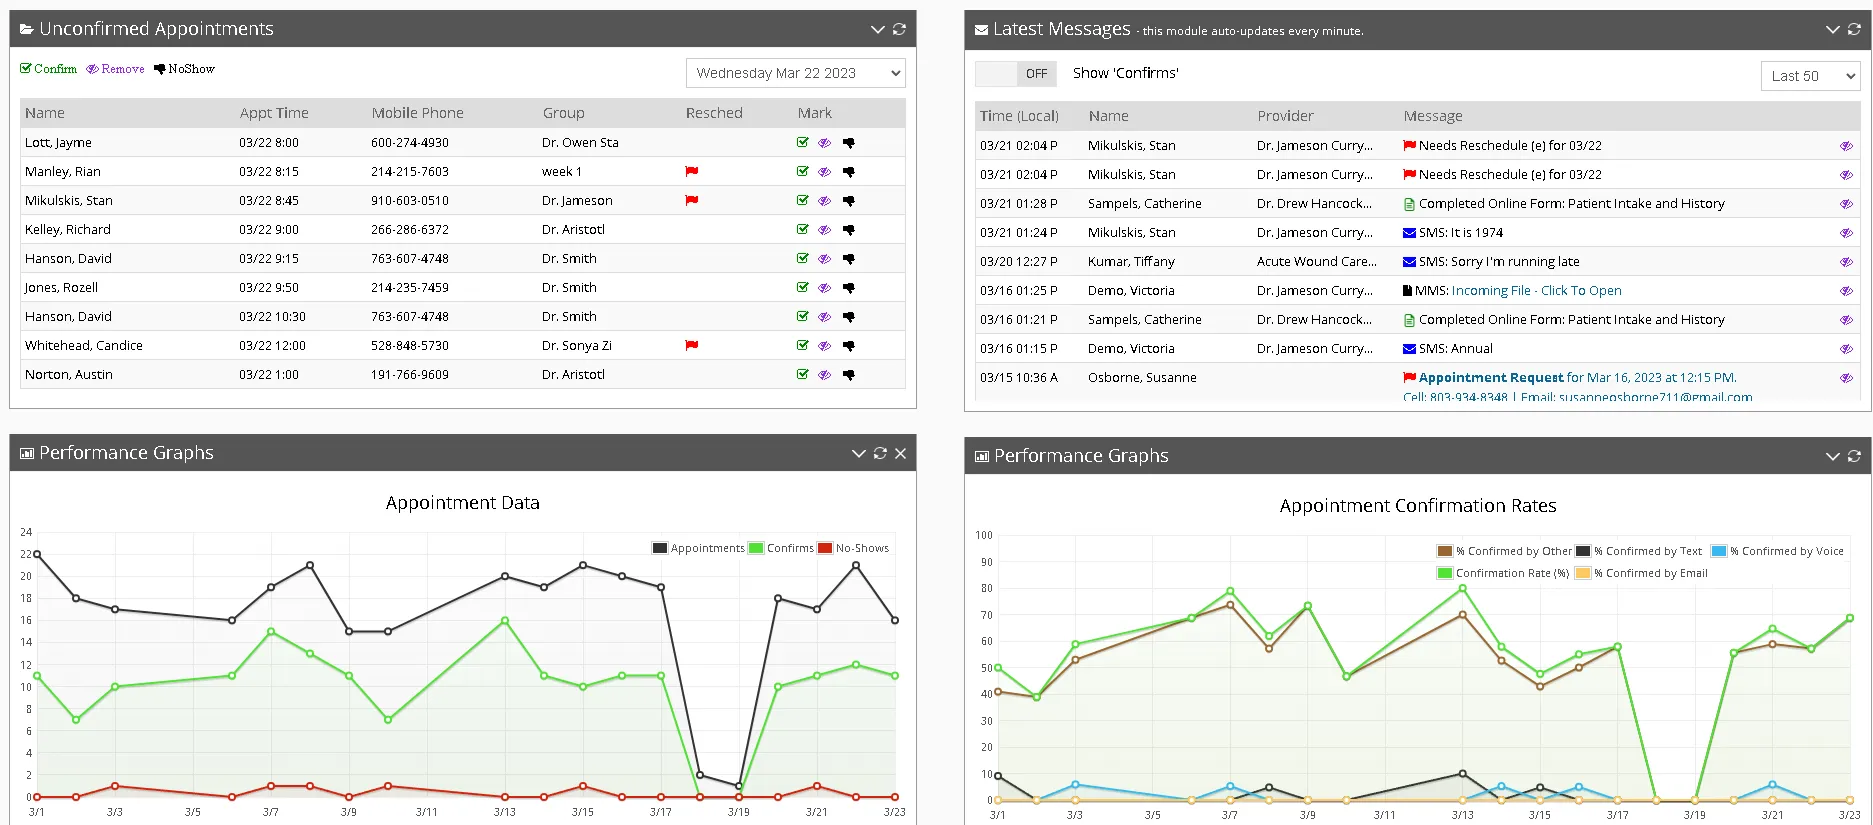Collapse the Appointment Data graphs panel
This screenshot has width=1873, height=825.
pos(858,453)
